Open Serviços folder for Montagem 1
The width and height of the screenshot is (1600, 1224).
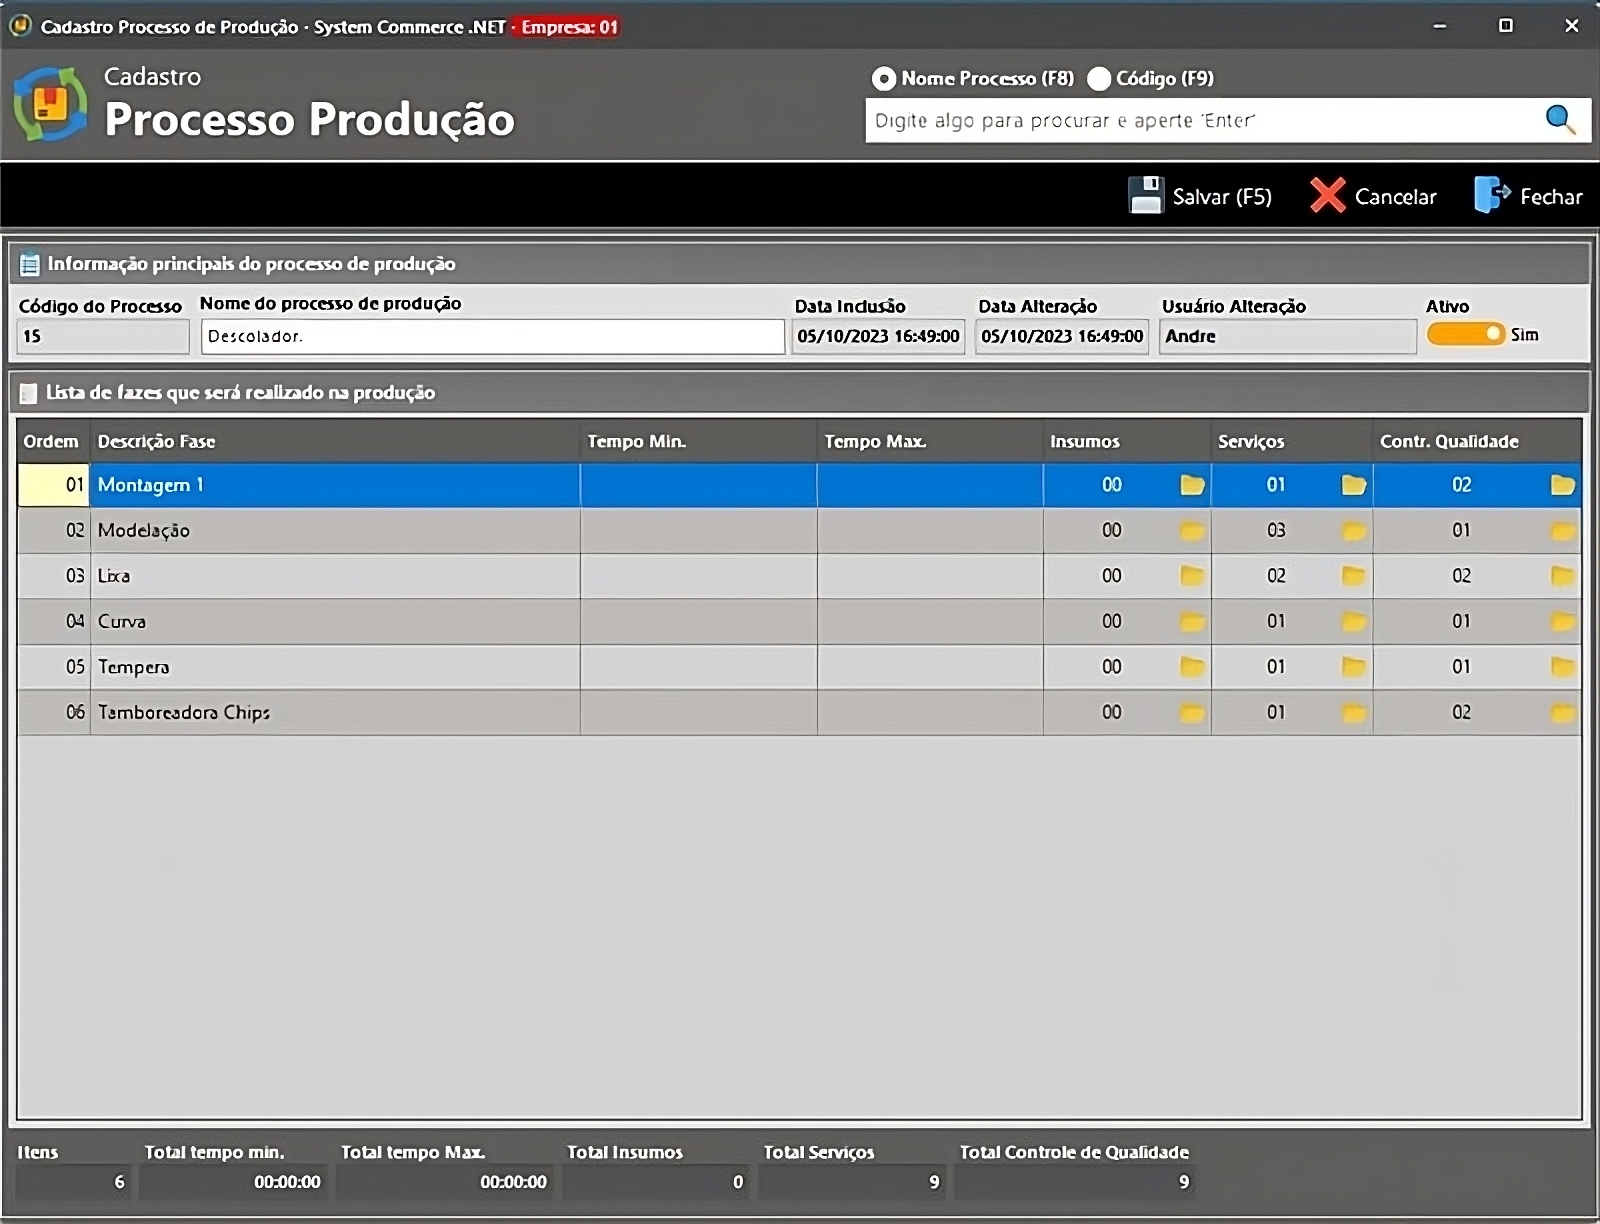[x=1353, y=485]
